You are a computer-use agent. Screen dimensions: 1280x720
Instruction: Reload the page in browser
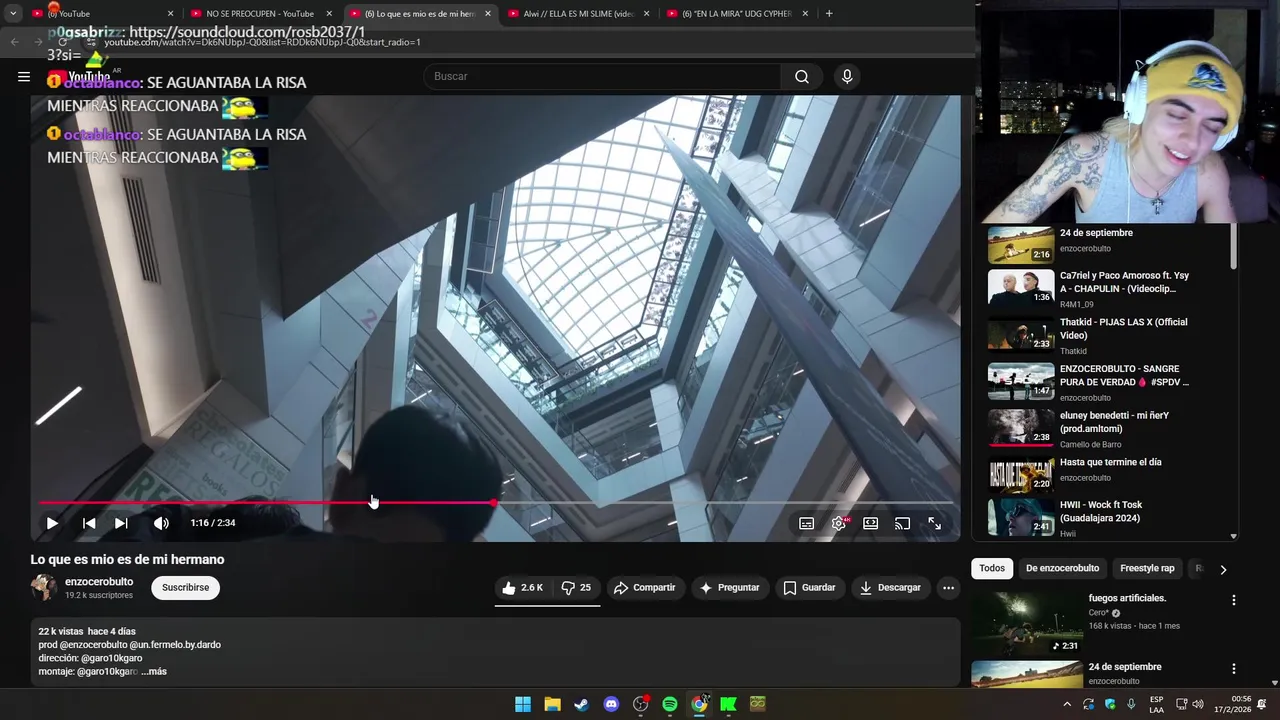point(62,42)
